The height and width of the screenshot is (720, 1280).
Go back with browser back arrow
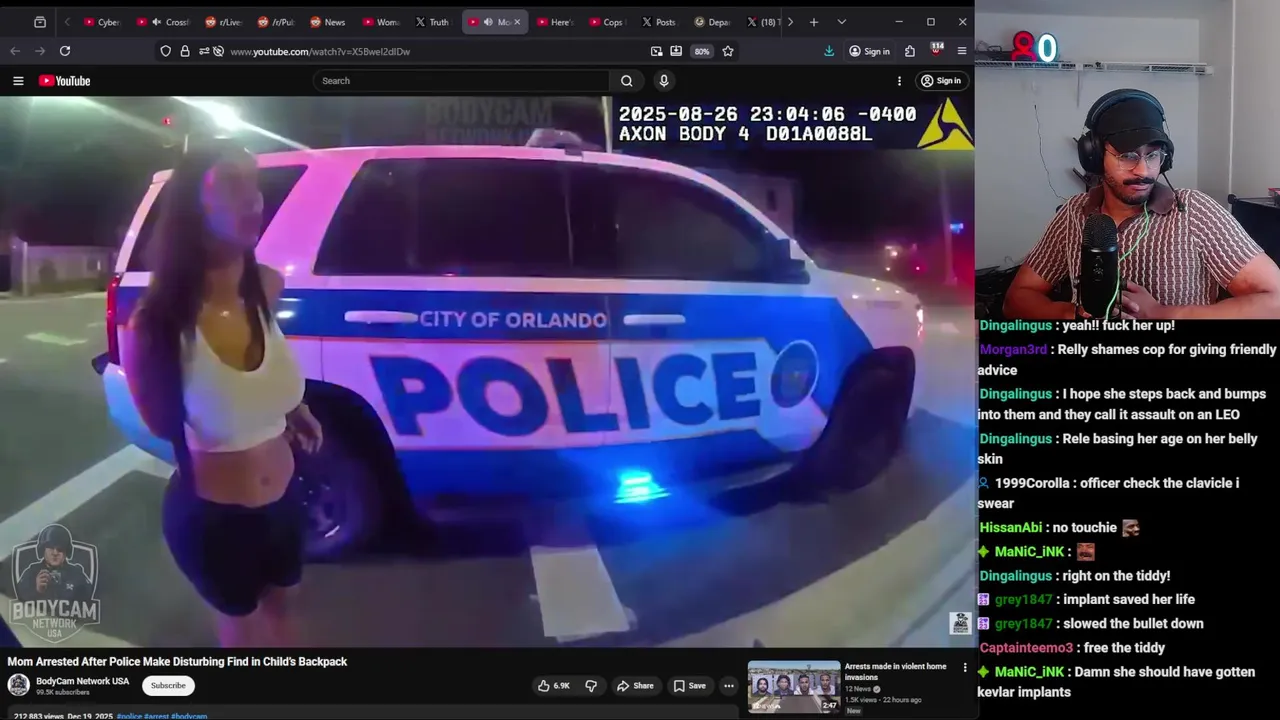click(x=15, y=51)
